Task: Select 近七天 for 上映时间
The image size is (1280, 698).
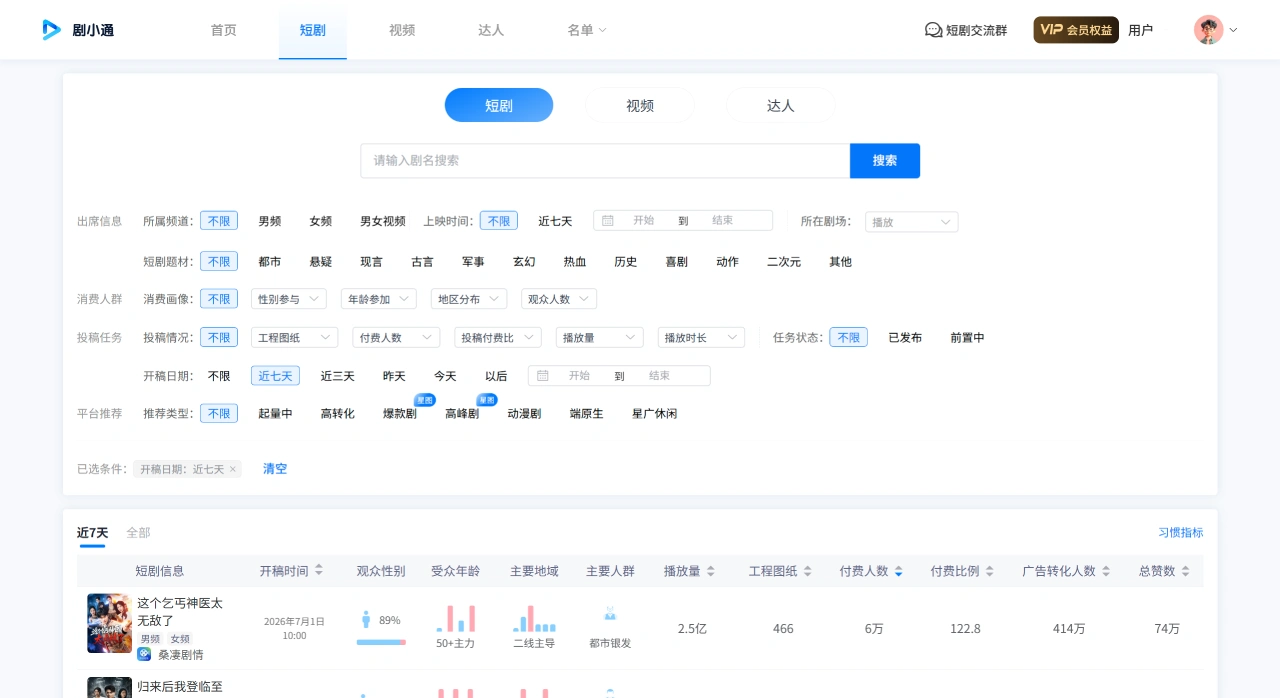Action: (555, 221)
